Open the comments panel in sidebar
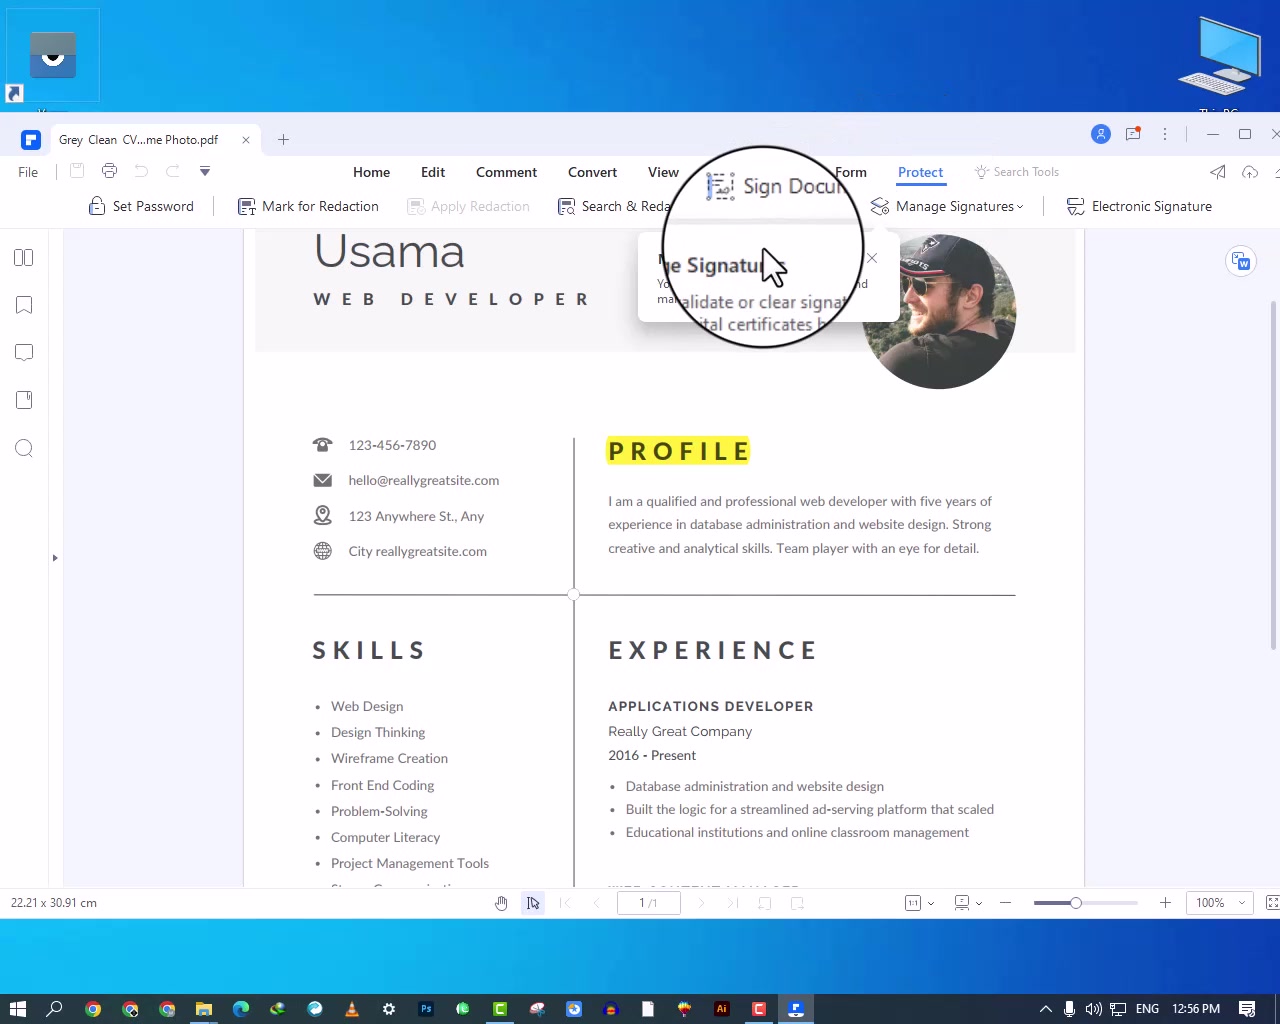1280x1024 pixels. 24,352
